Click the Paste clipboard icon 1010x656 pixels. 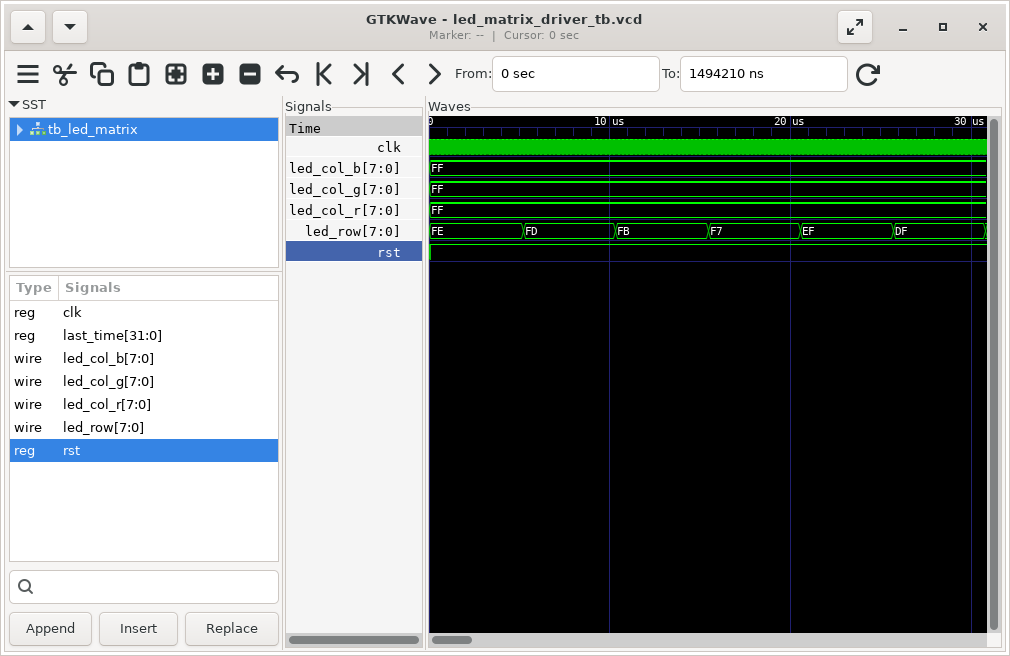[x=139, y=74]
